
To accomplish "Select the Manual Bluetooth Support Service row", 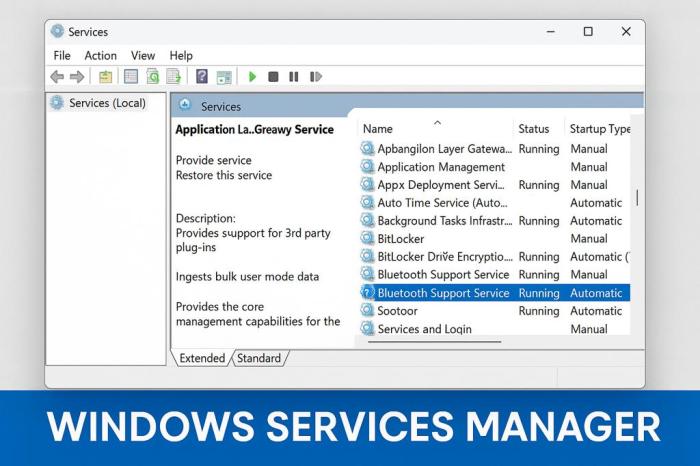I will click(495, 275).
